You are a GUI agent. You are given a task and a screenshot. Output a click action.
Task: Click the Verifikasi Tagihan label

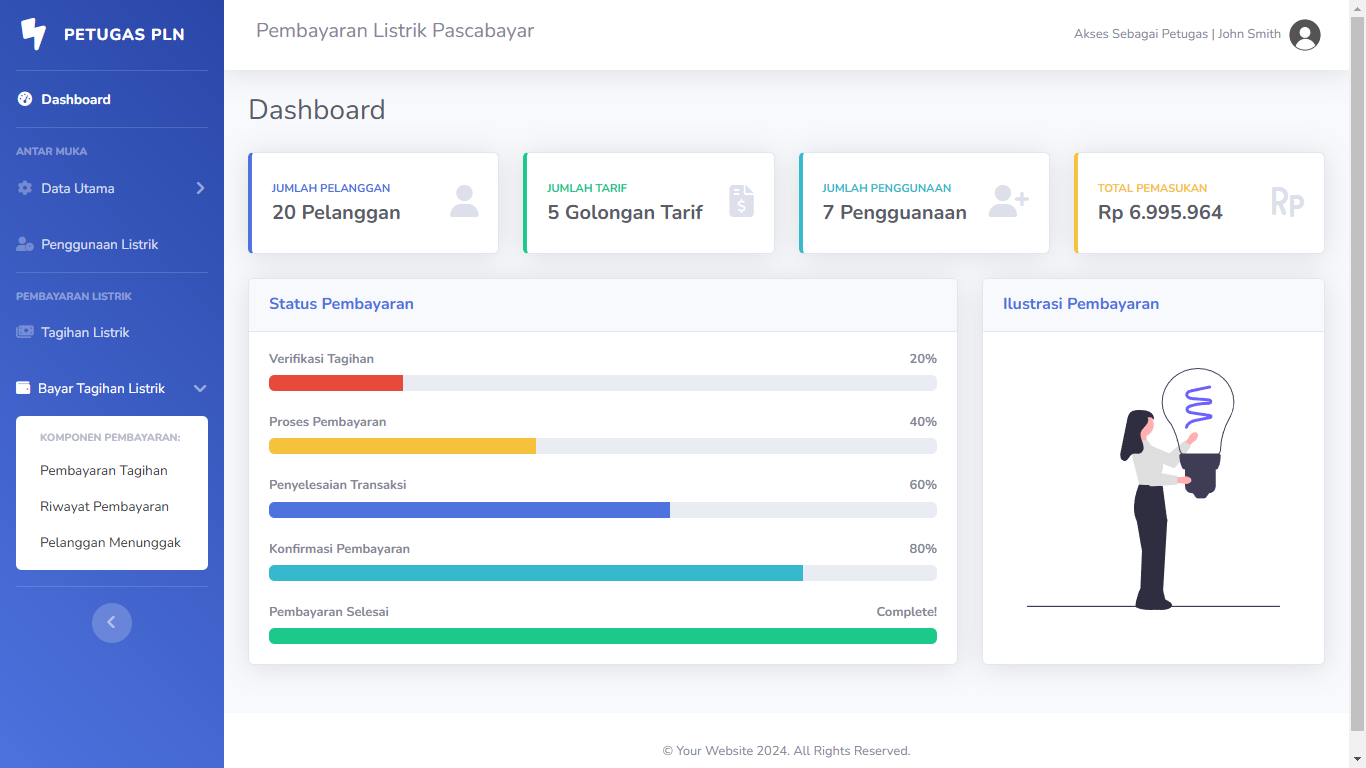coord(321,359)
